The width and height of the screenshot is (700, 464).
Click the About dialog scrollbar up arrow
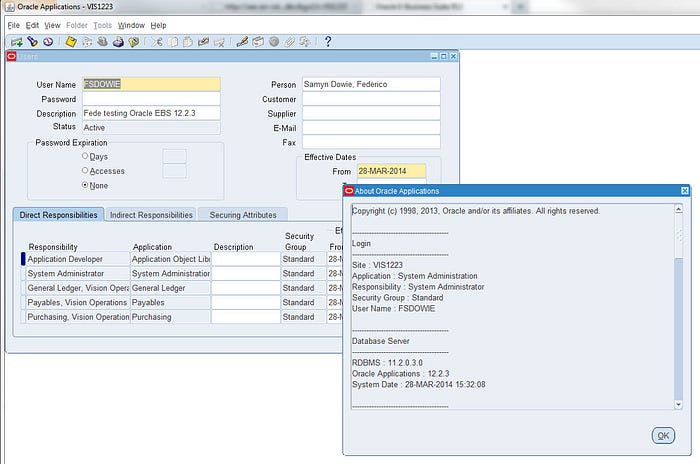coord(679,209)
